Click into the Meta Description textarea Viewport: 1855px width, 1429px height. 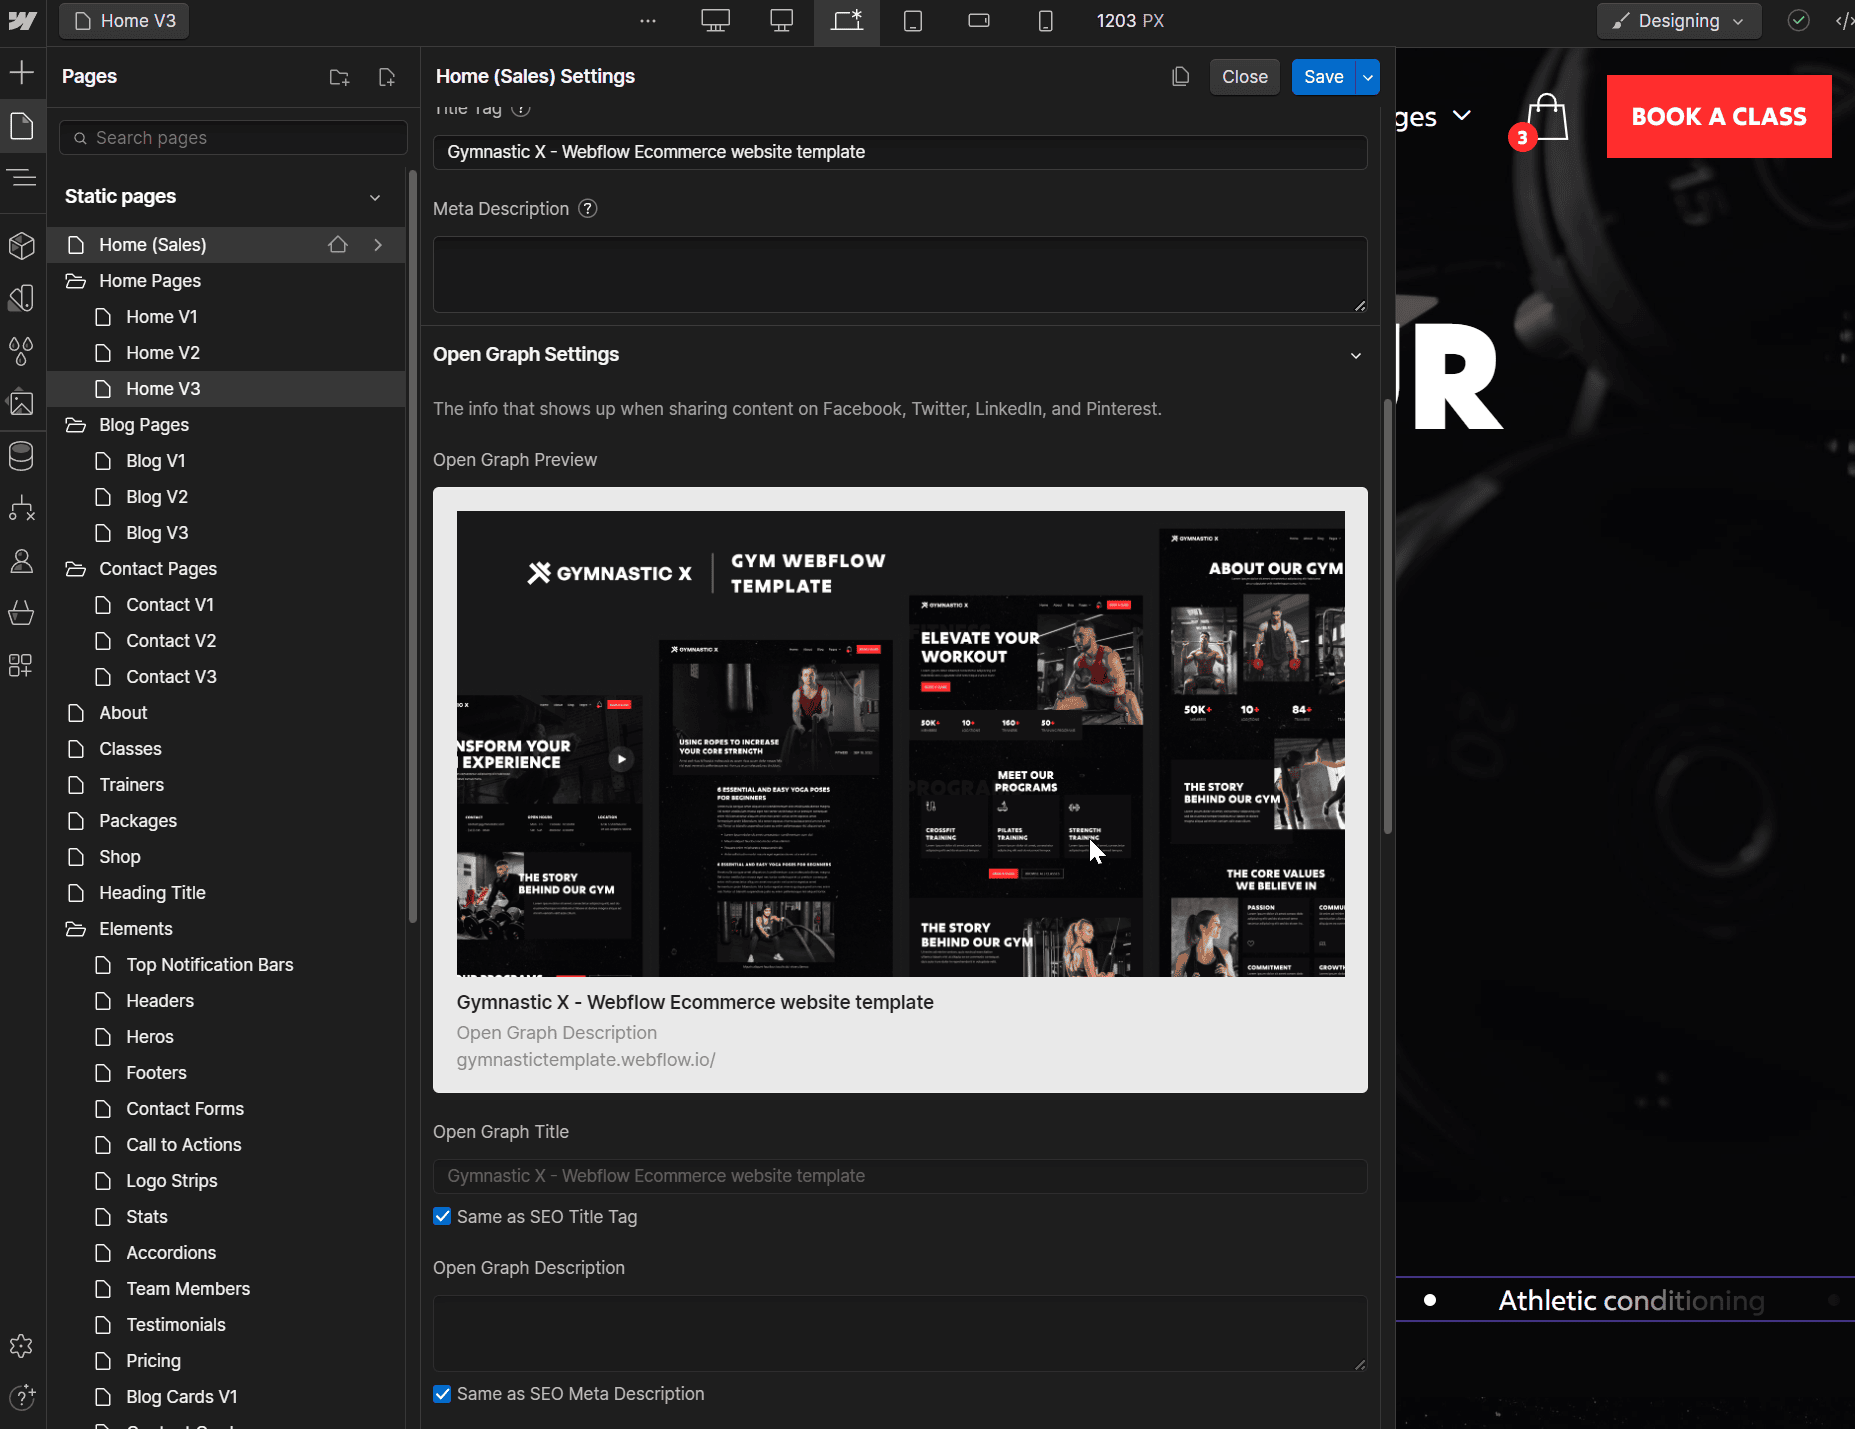click(900, 275)
